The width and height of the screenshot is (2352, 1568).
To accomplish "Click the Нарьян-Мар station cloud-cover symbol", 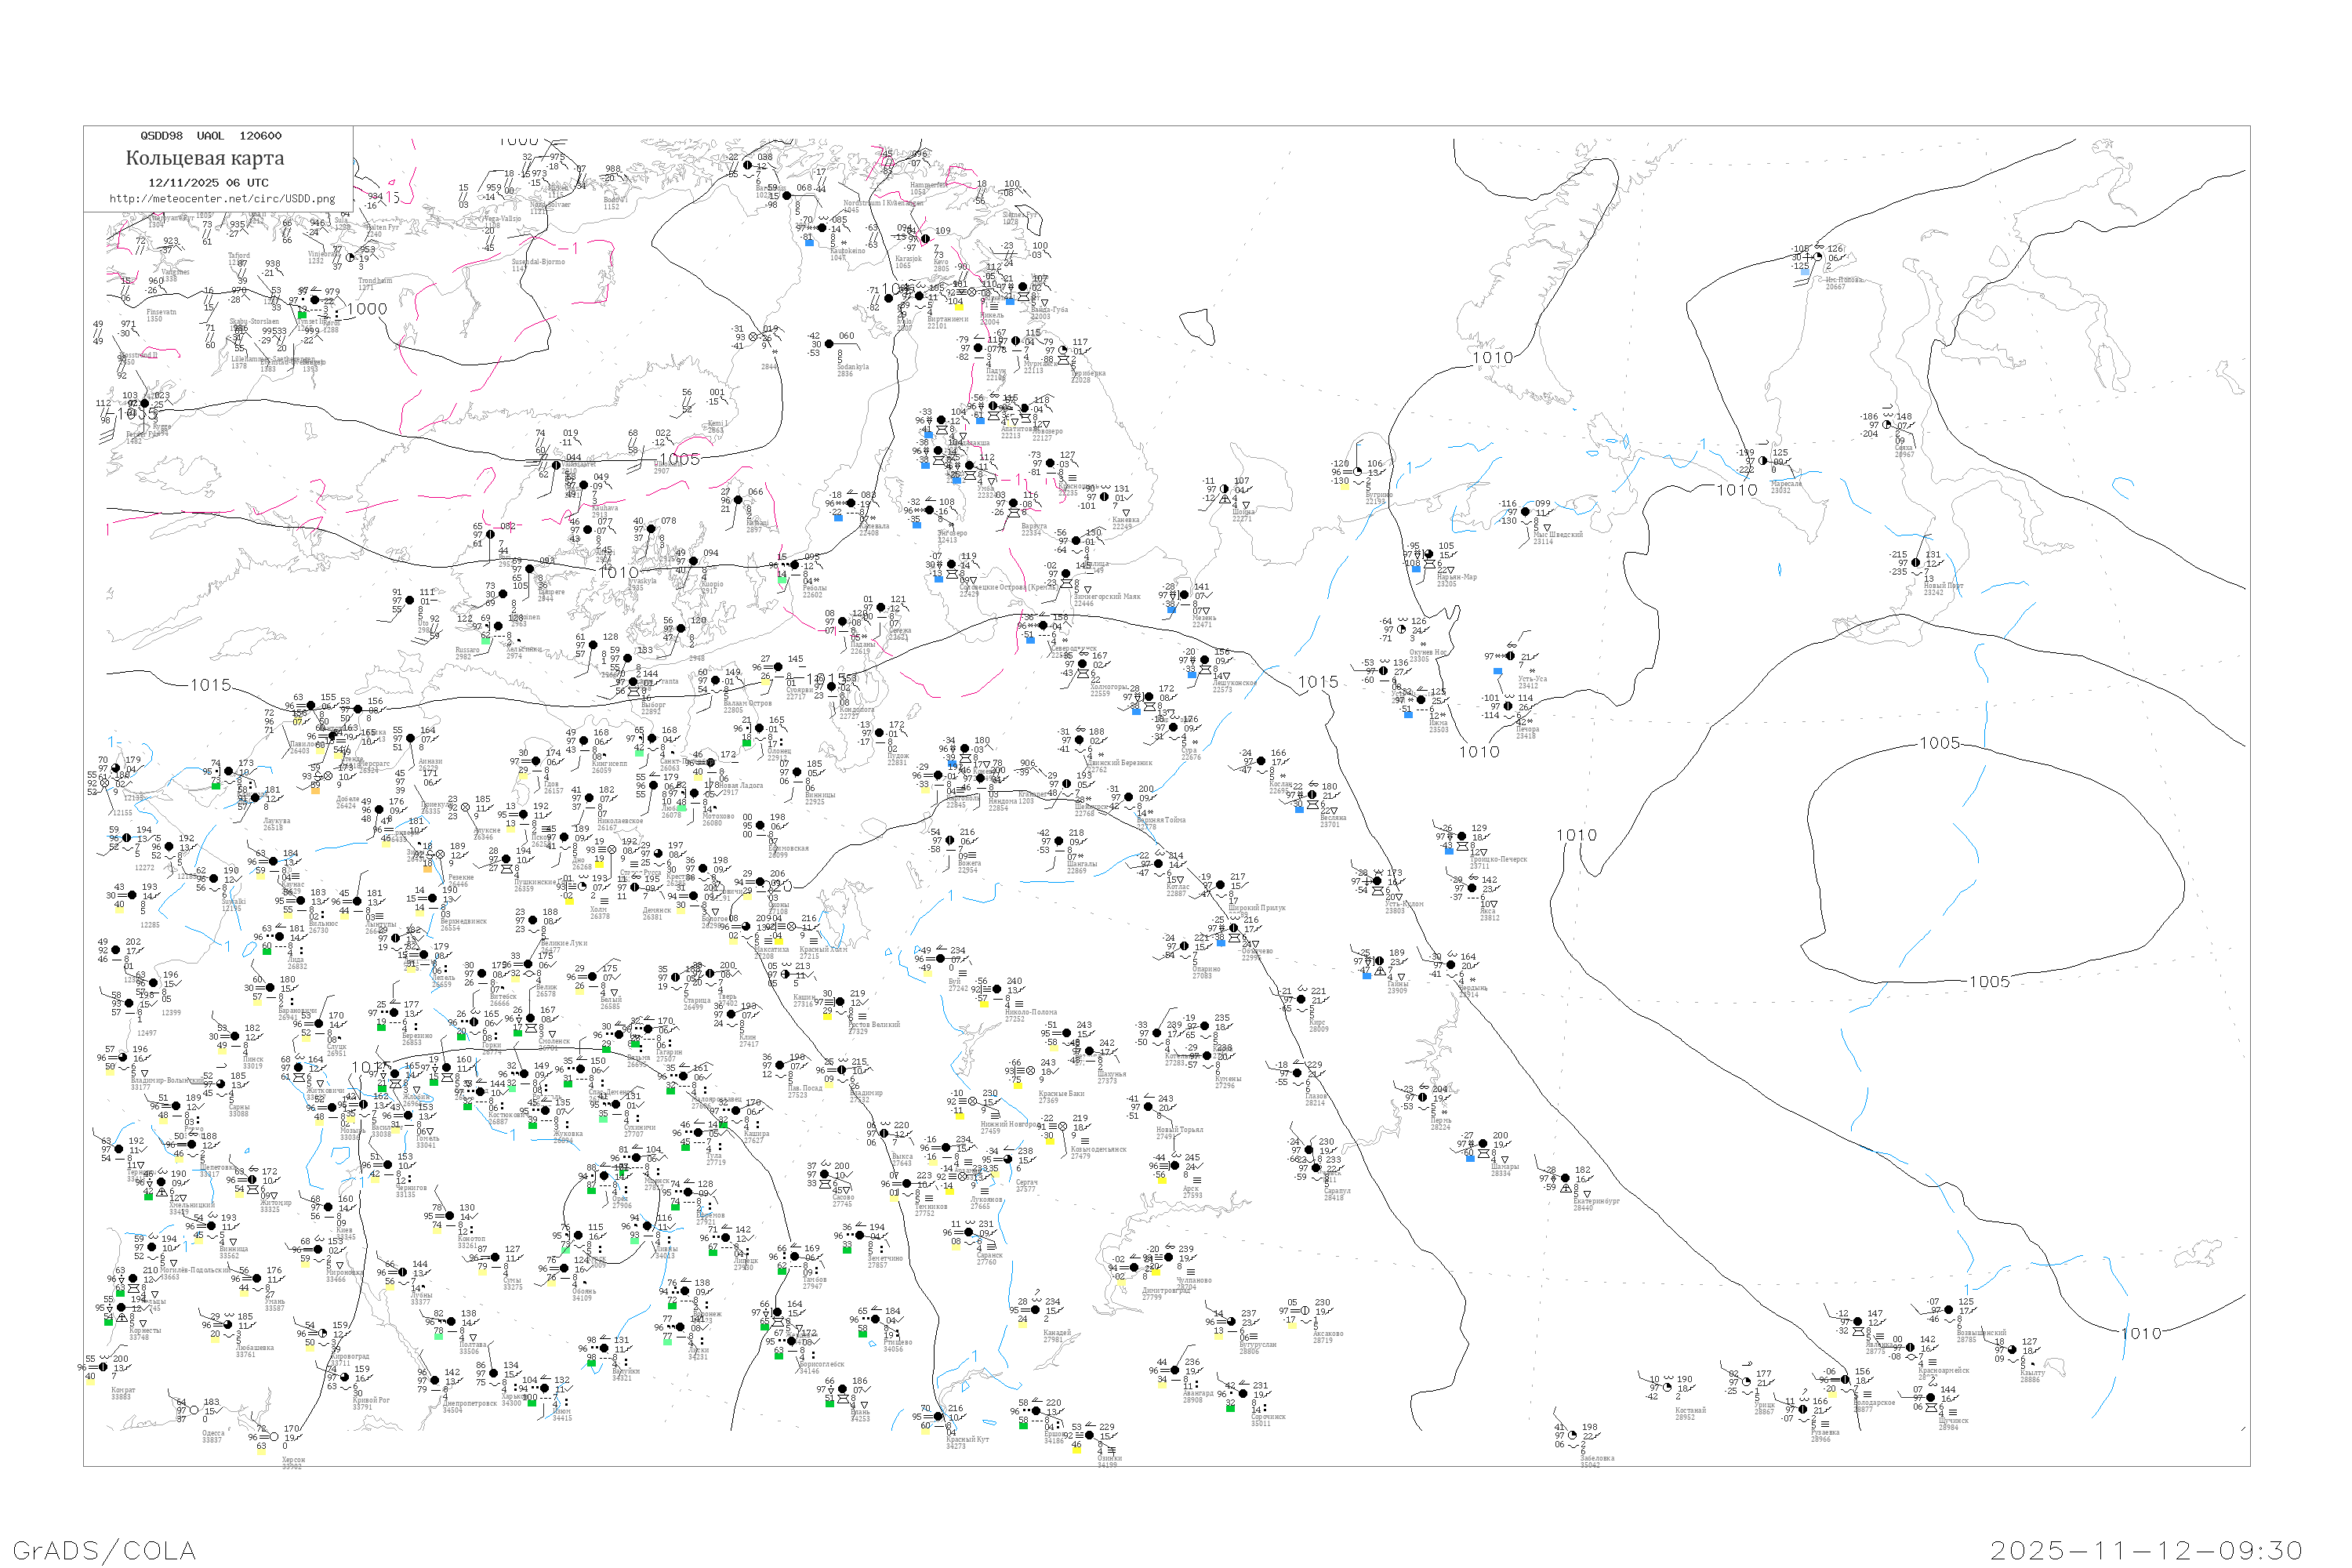I will click(1429, 555).
